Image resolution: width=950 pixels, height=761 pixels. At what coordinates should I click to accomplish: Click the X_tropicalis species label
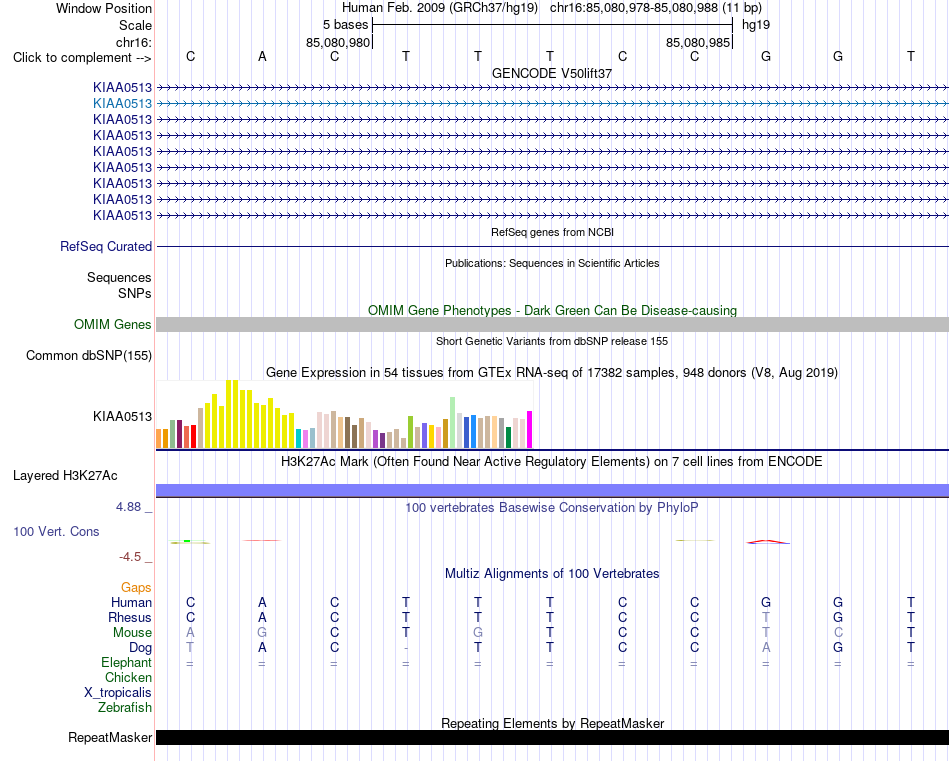click(x=118, y=693)
